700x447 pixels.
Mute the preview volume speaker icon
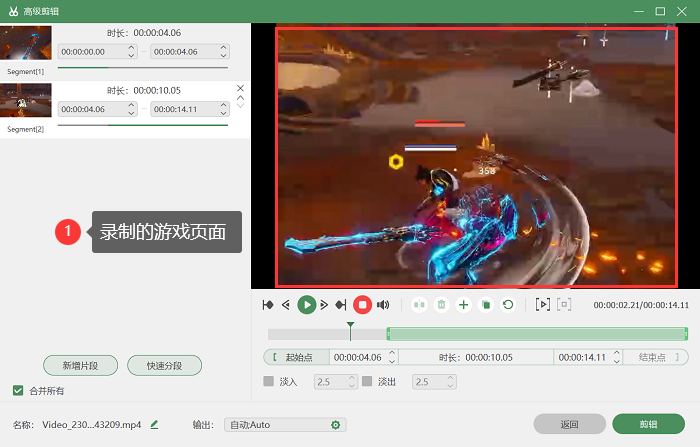click(x=383, y=305)
